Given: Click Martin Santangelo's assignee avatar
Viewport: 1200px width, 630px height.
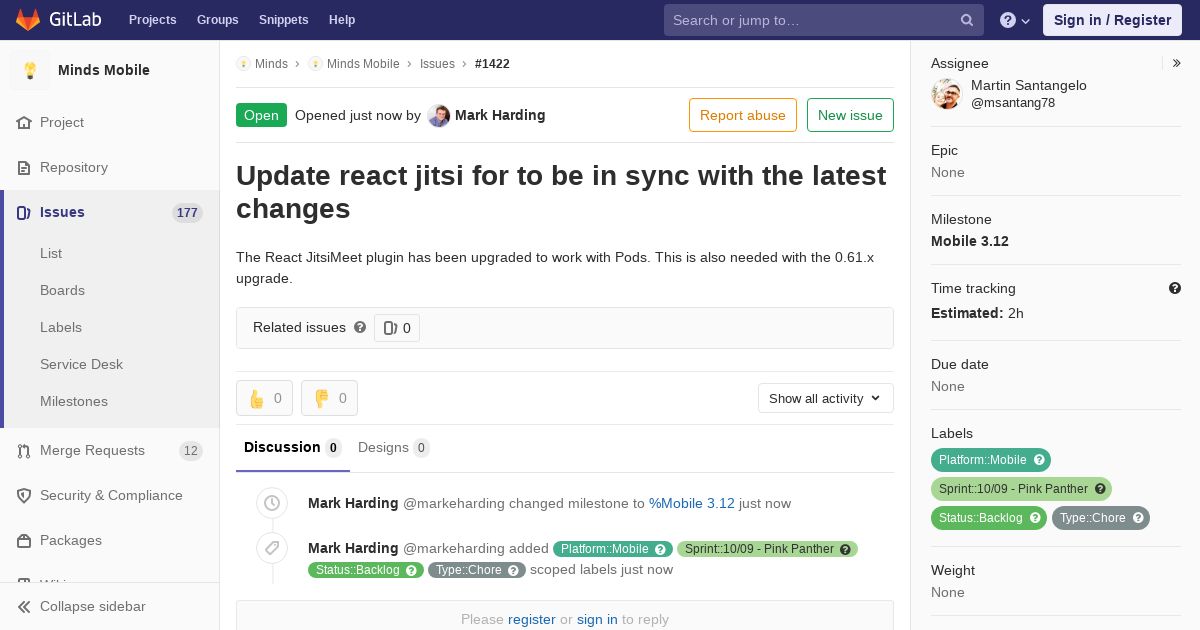Looking at the screenshot, I should (x=946, y=94).
